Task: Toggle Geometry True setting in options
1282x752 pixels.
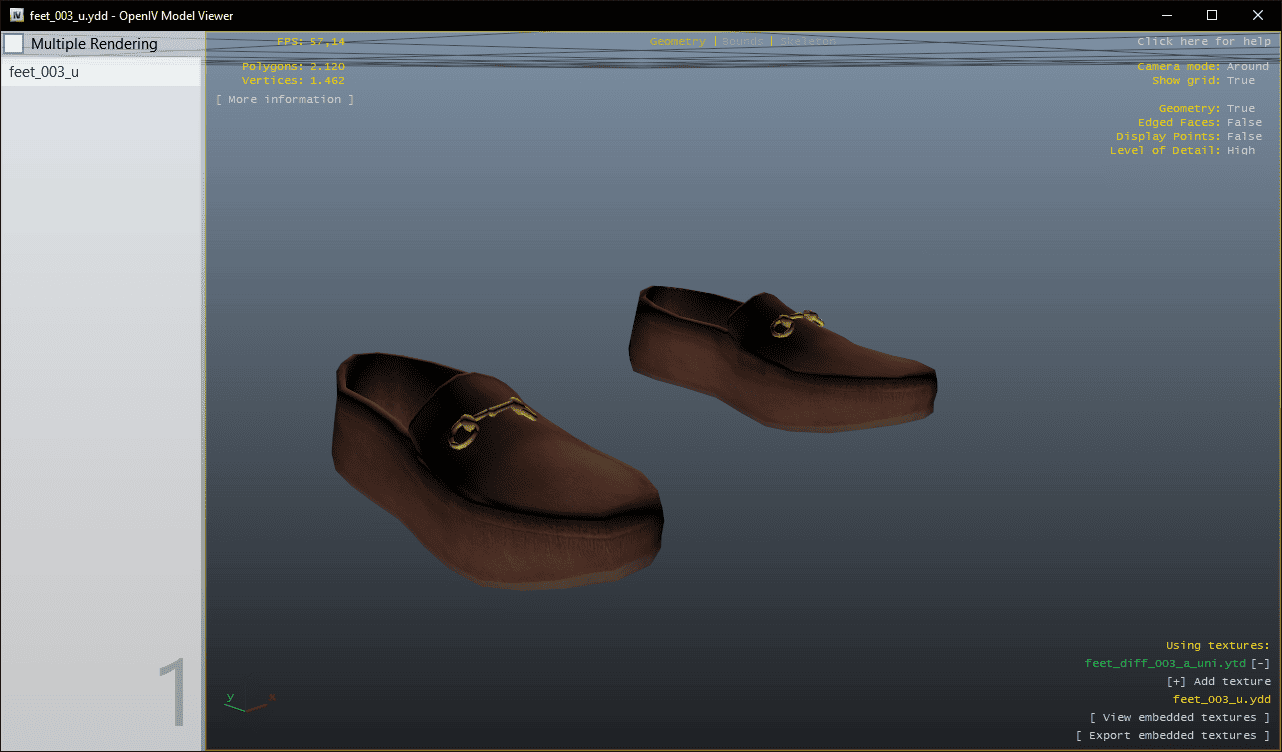Action: pos(1240,108)
